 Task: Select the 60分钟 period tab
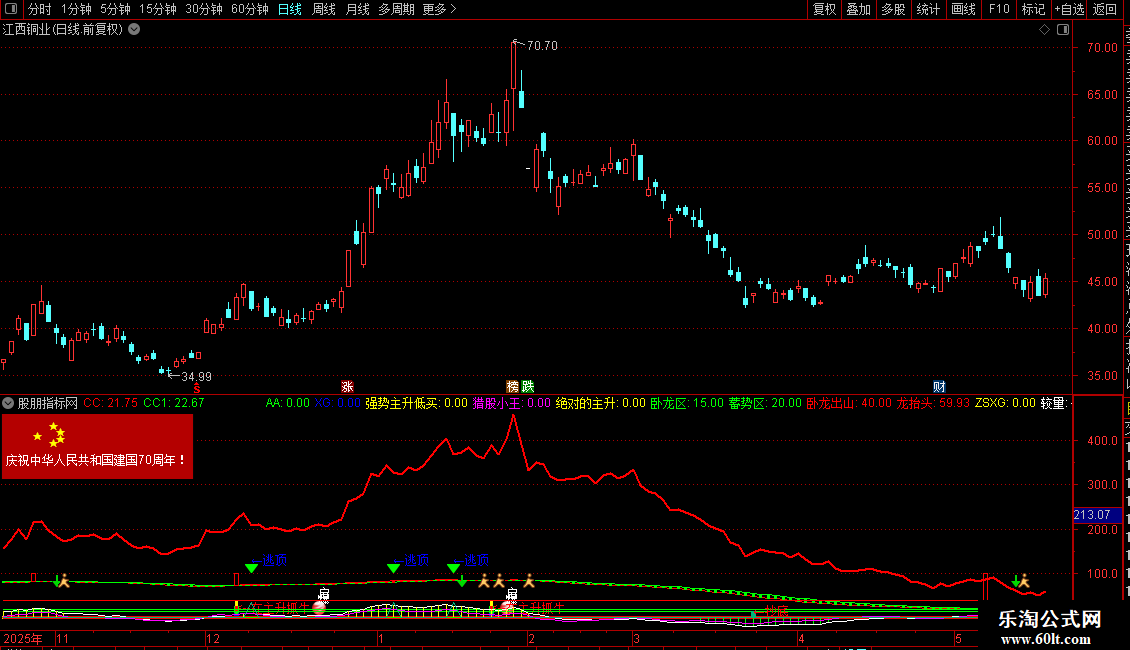(250, 9)
